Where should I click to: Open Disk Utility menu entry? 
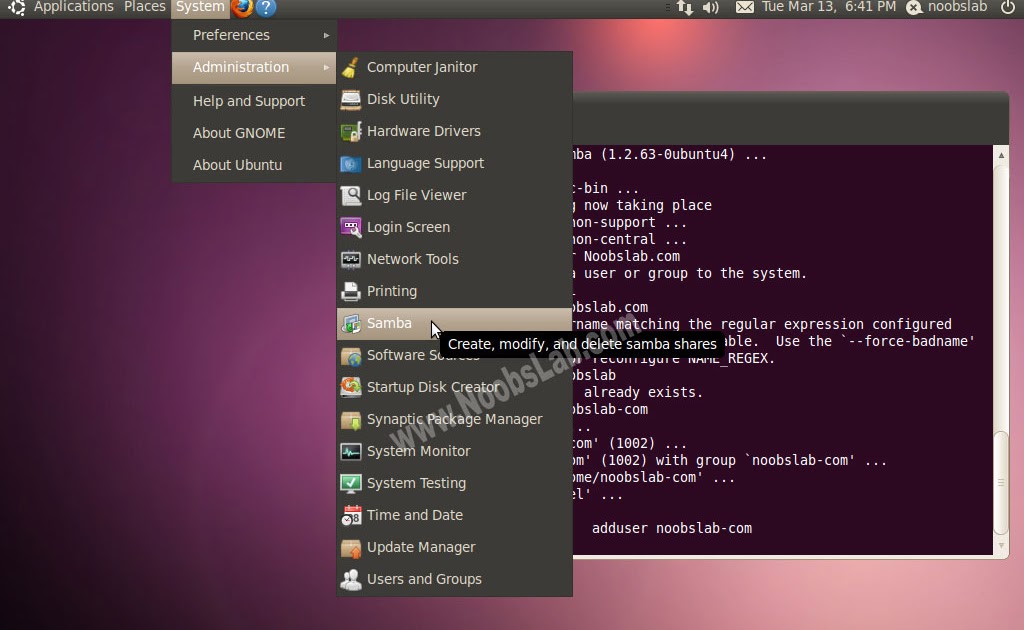[455, 99]
